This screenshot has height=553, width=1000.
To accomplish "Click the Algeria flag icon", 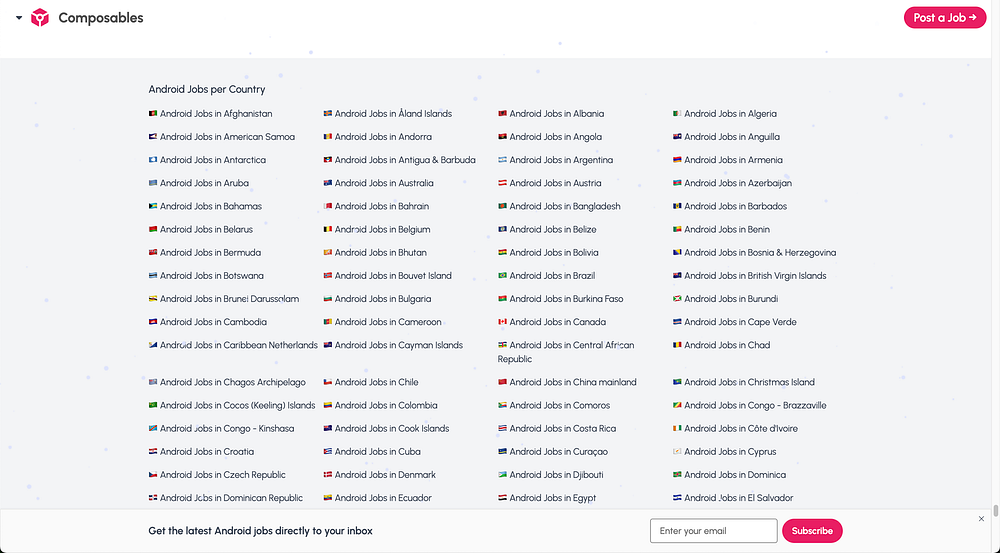I will (677, 114).
